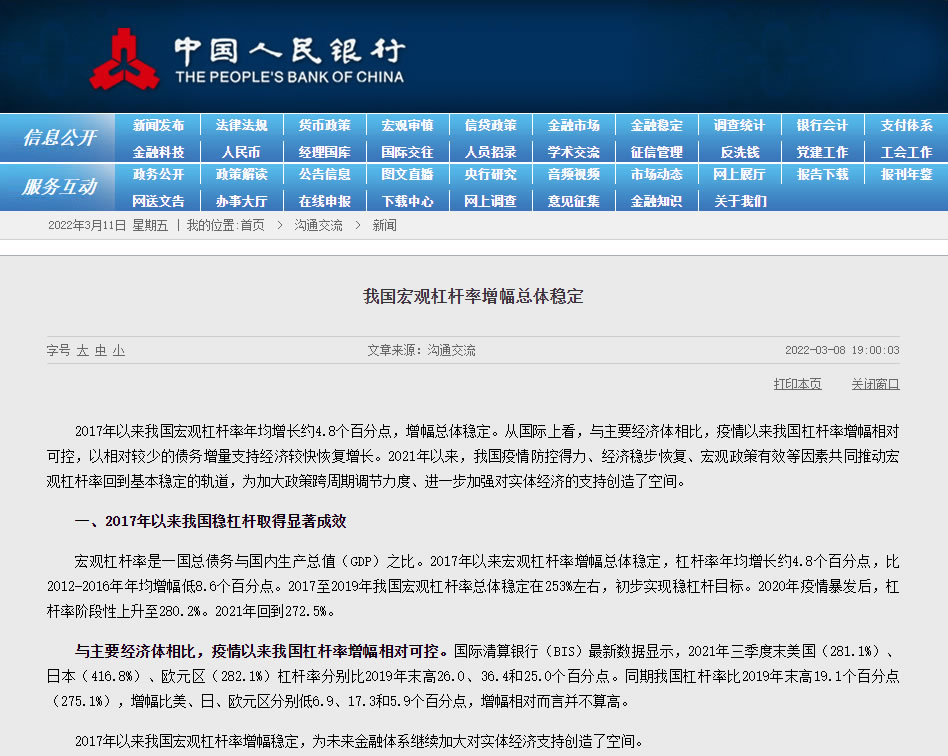
Task: Select 金融知识 menu item
Action: point(657,201)
